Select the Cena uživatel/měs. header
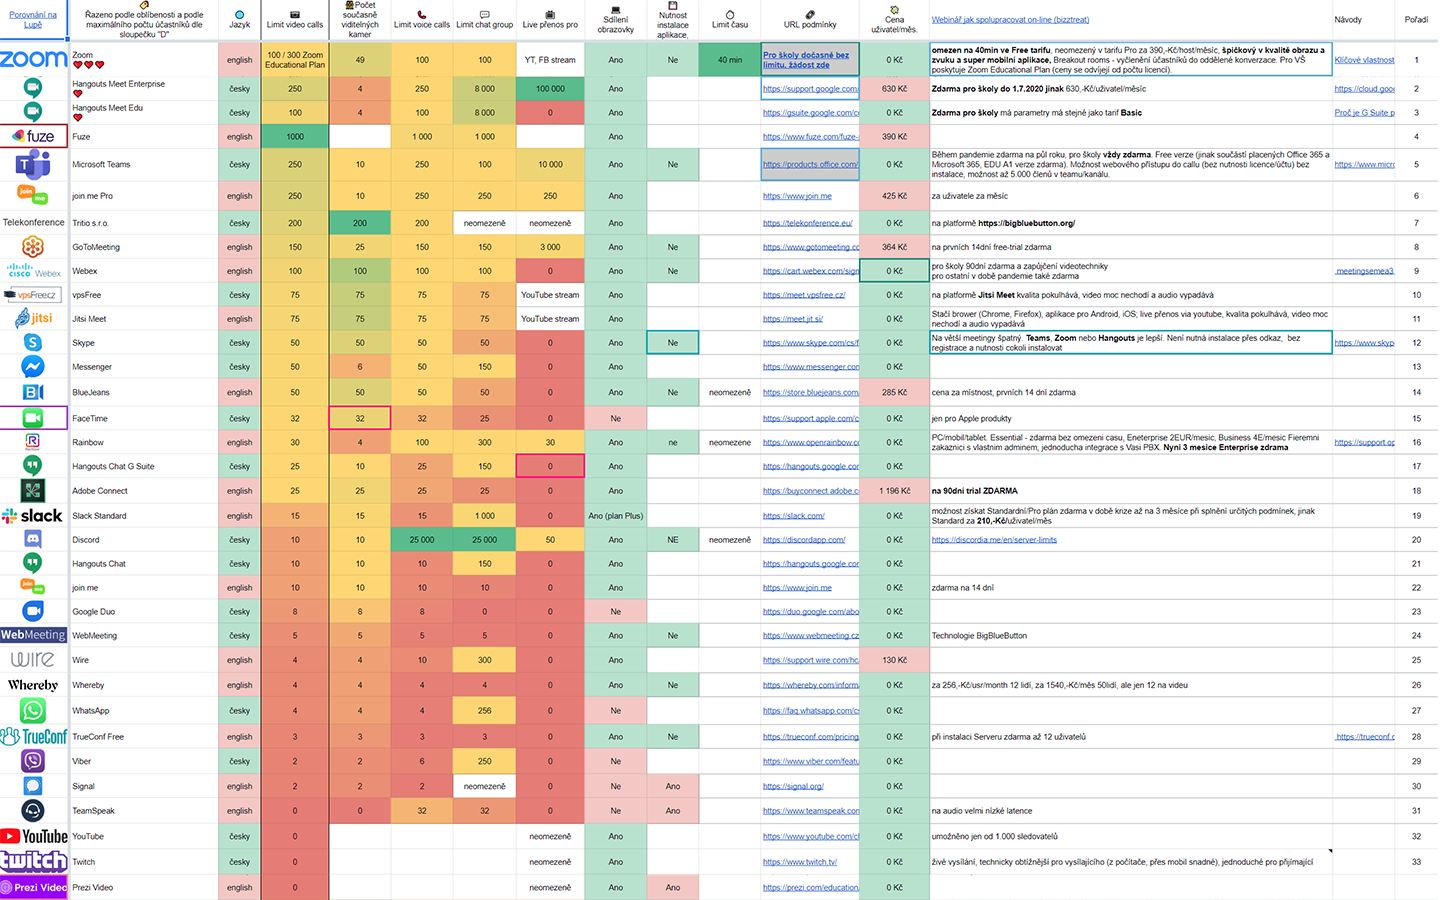The width and height of the screenshot is (1440, 900). tap(894, 19)
